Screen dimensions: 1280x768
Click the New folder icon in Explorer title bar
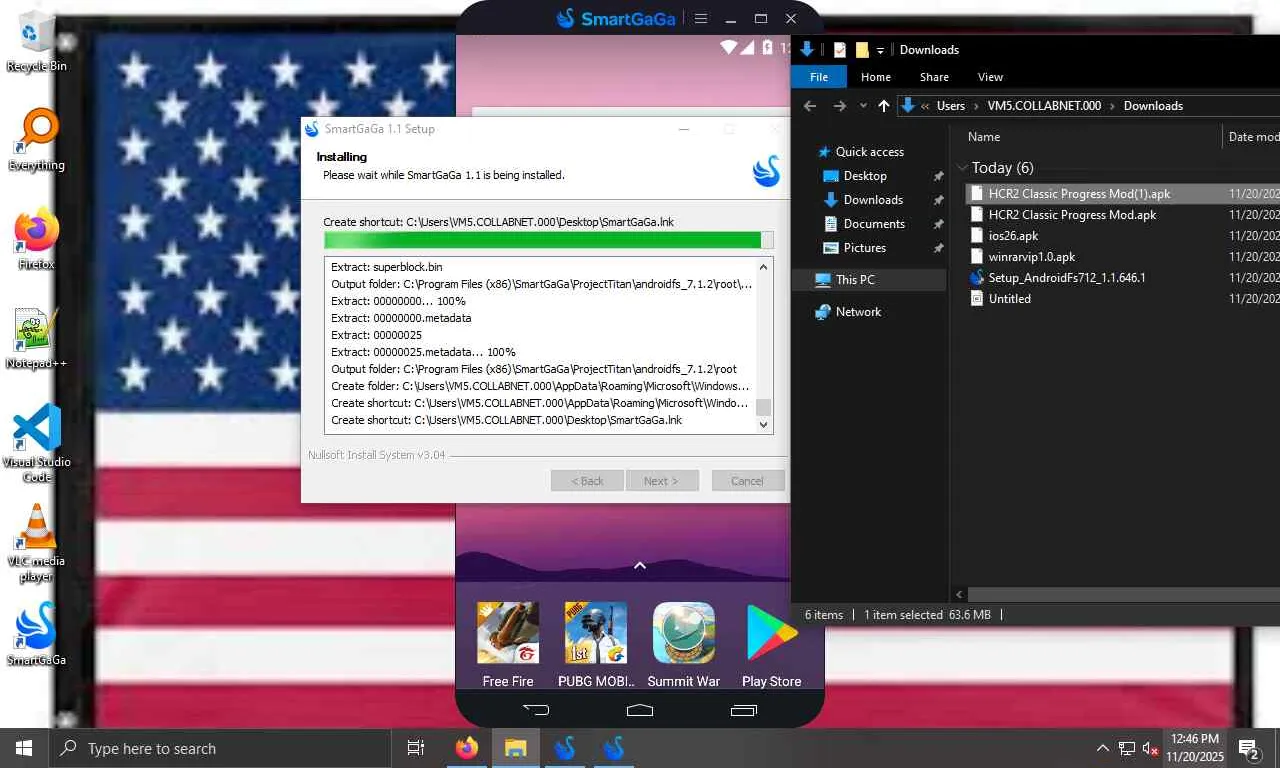point(861,50)
